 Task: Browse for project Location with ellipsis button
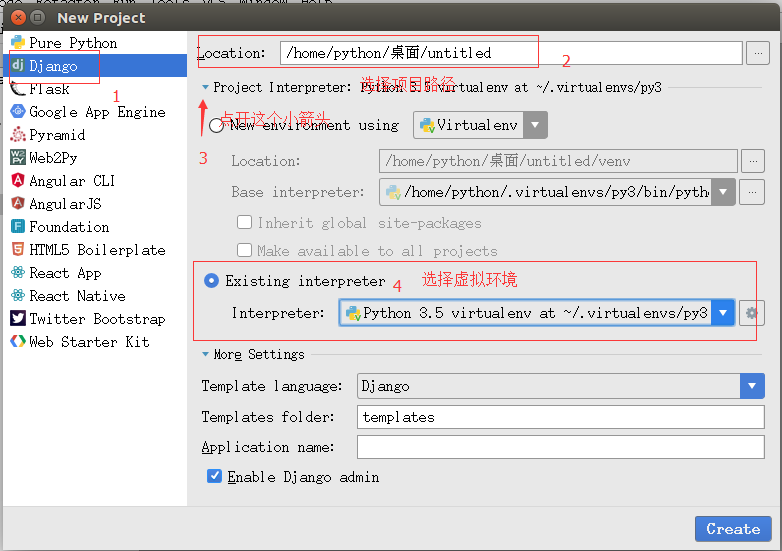[758, 52]
